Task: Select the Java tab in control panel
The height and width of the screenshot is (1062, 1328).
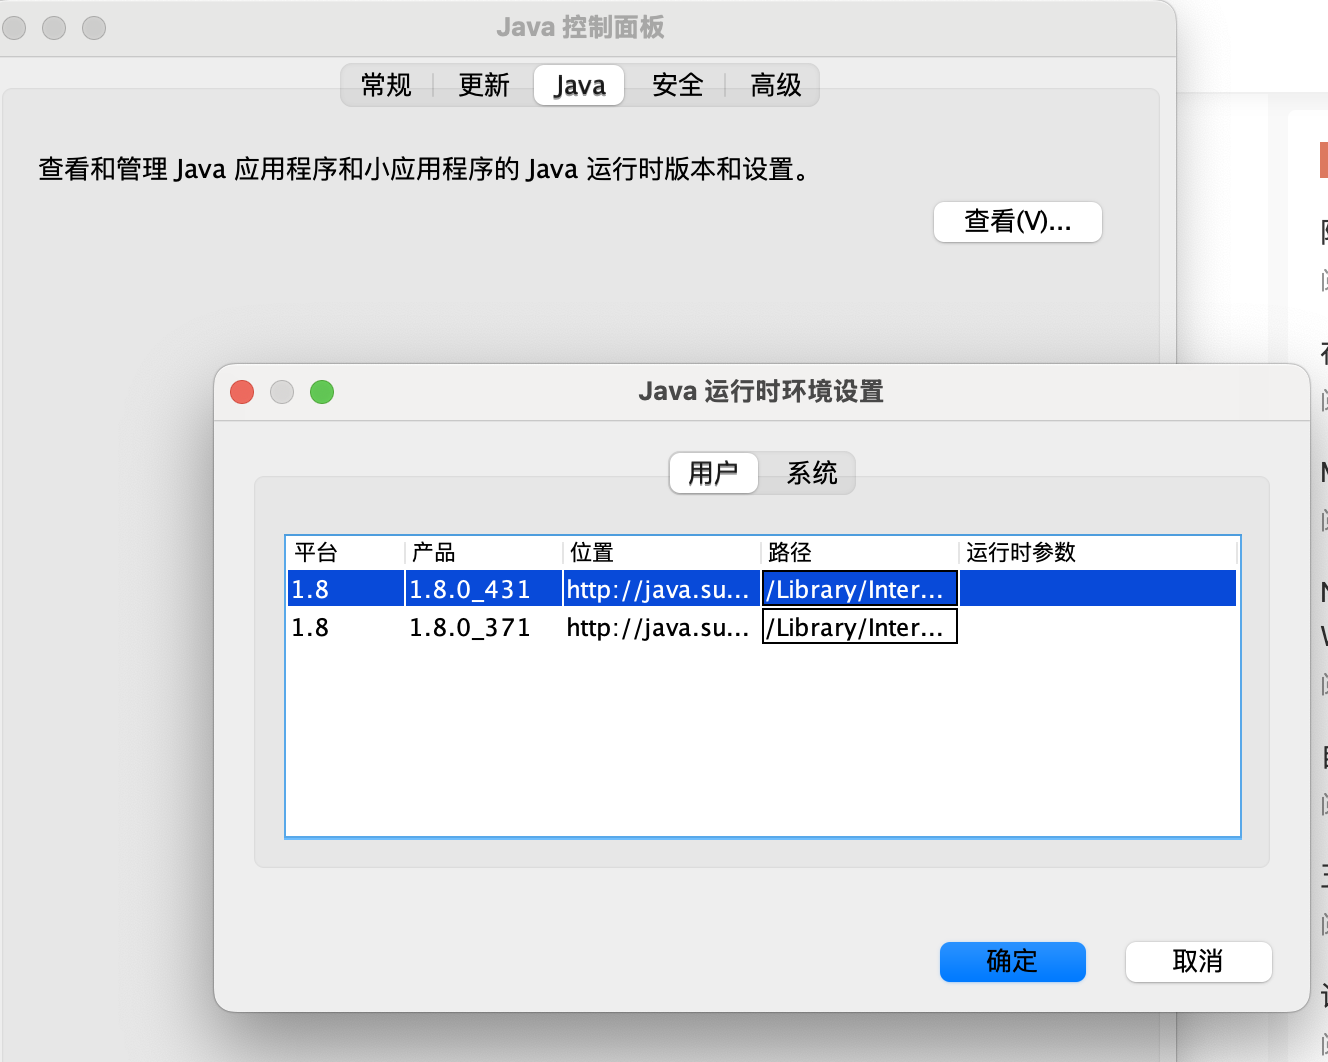Action: (579, 85)
